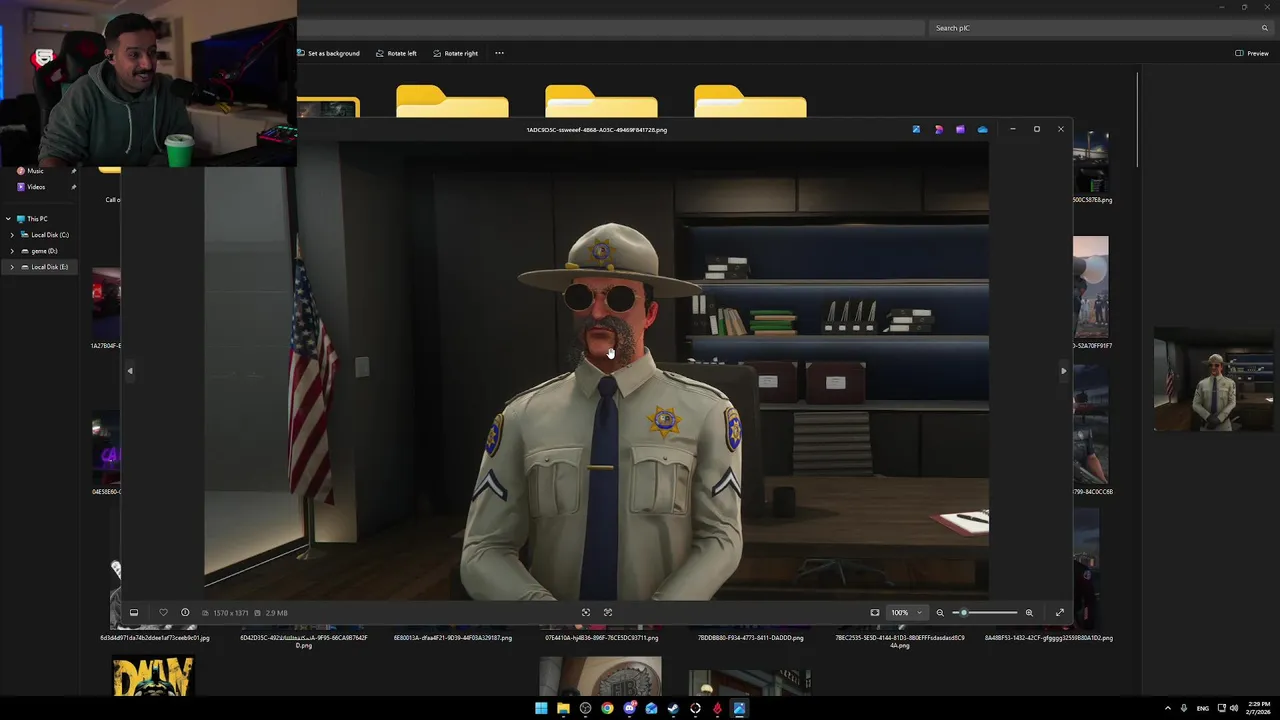The width and height of the screenshot is (1280, 720).
Task: Open Videos in the File Explorer sidebar
Action: tap(36, 187)
